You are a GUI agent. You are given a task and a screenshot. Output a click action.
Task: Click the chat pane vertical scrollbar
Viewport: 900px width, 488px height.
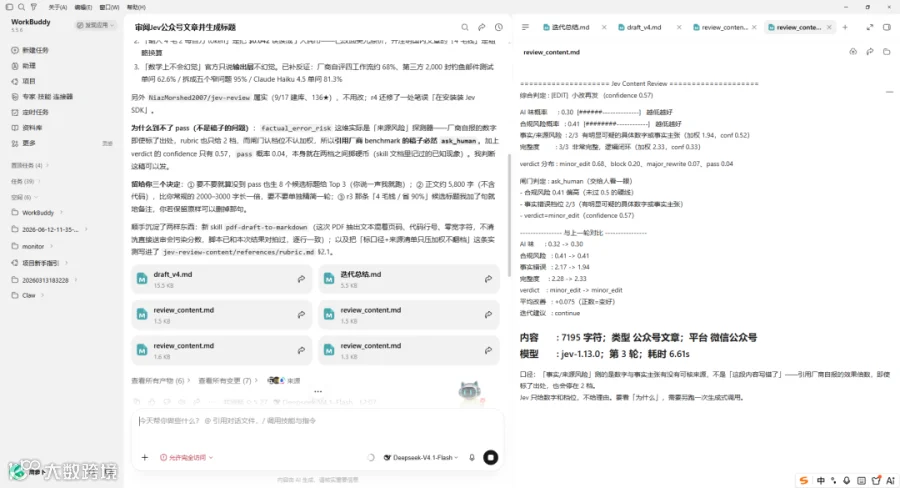508,215
